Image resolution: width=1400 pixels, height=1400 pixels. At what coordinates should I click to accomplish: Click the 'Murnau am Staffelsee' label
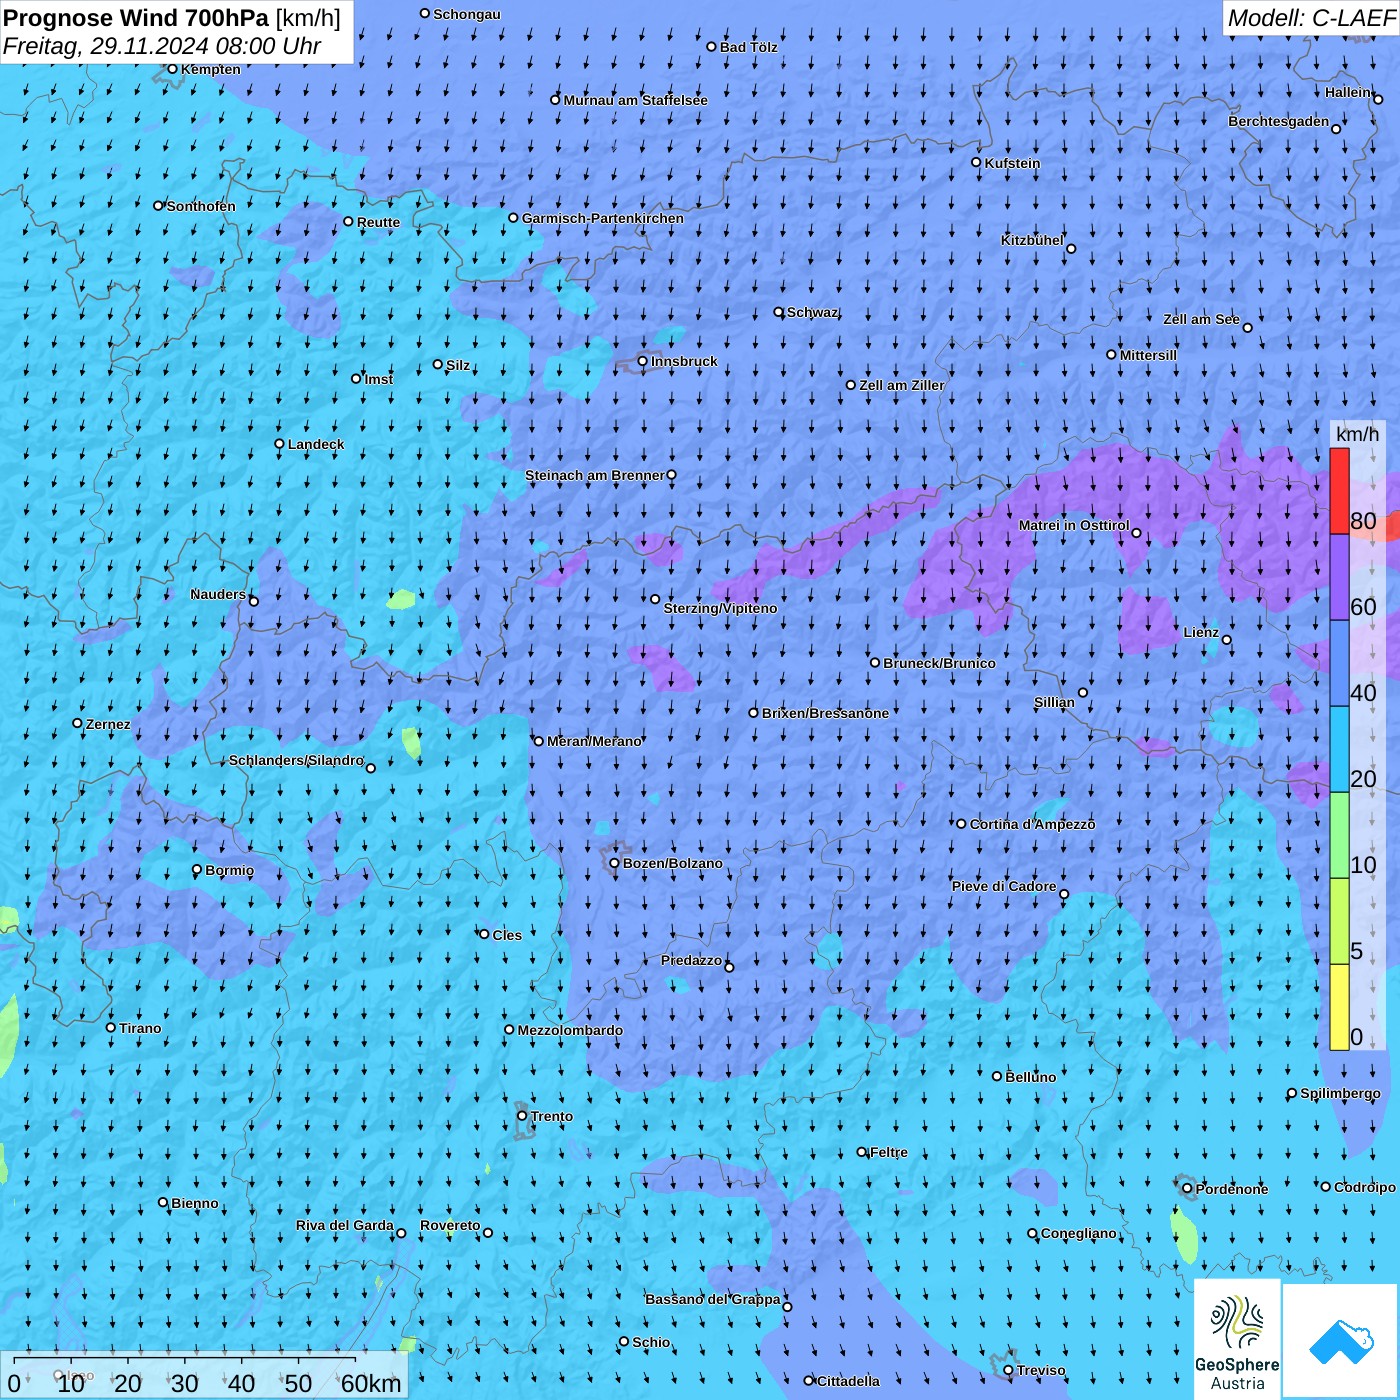tap(635, 100)
